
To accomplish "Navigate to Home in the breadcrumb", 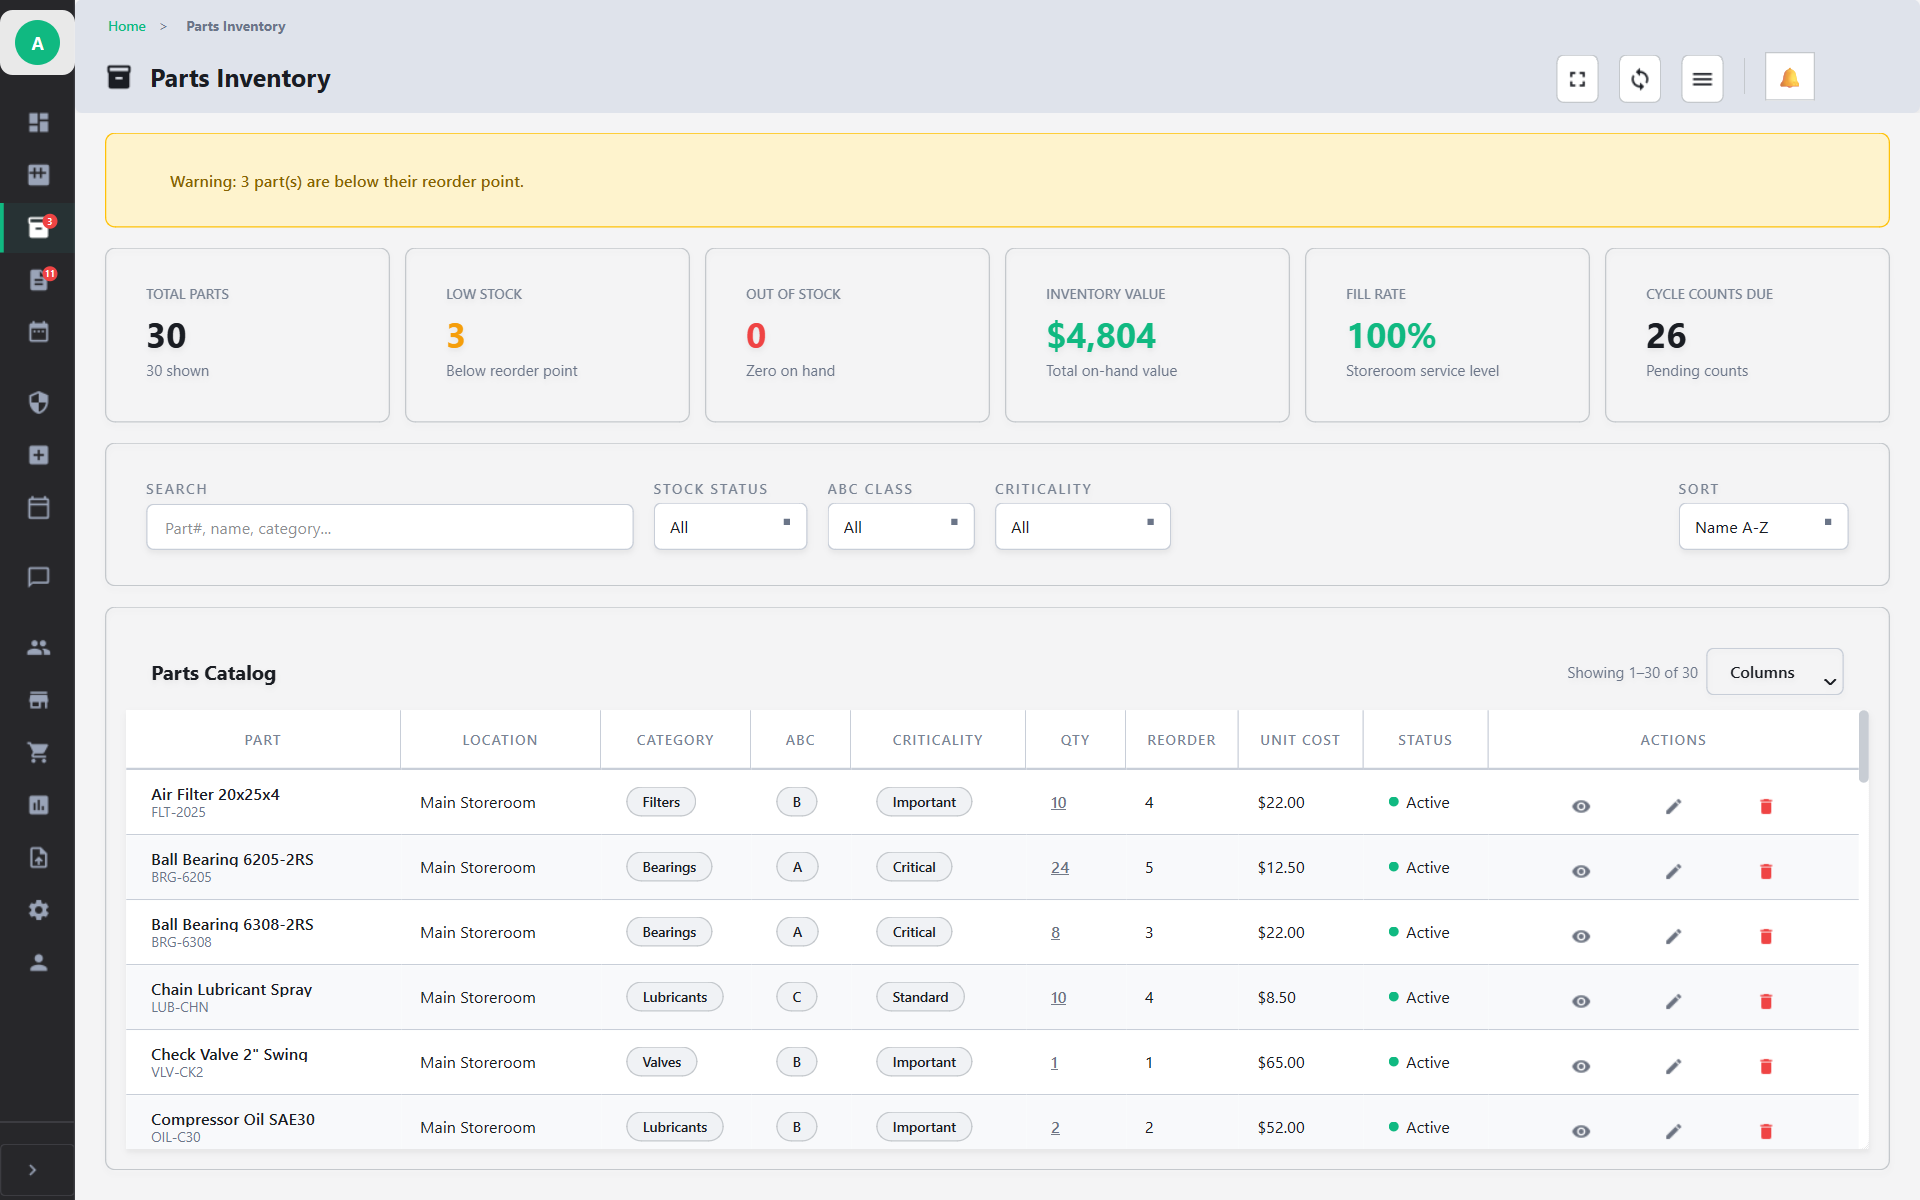I will [127, 26].
